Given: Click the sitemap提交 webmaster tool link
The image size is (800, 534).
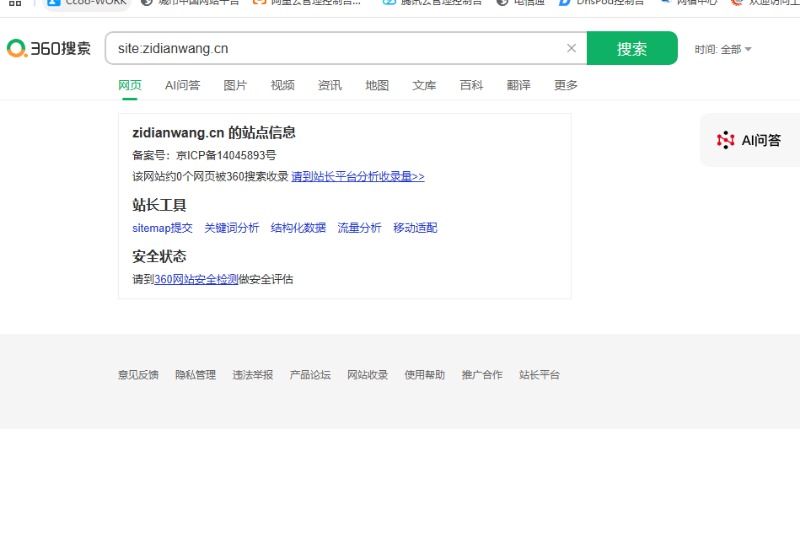Looking at the screenshot, I should (162, 228).
